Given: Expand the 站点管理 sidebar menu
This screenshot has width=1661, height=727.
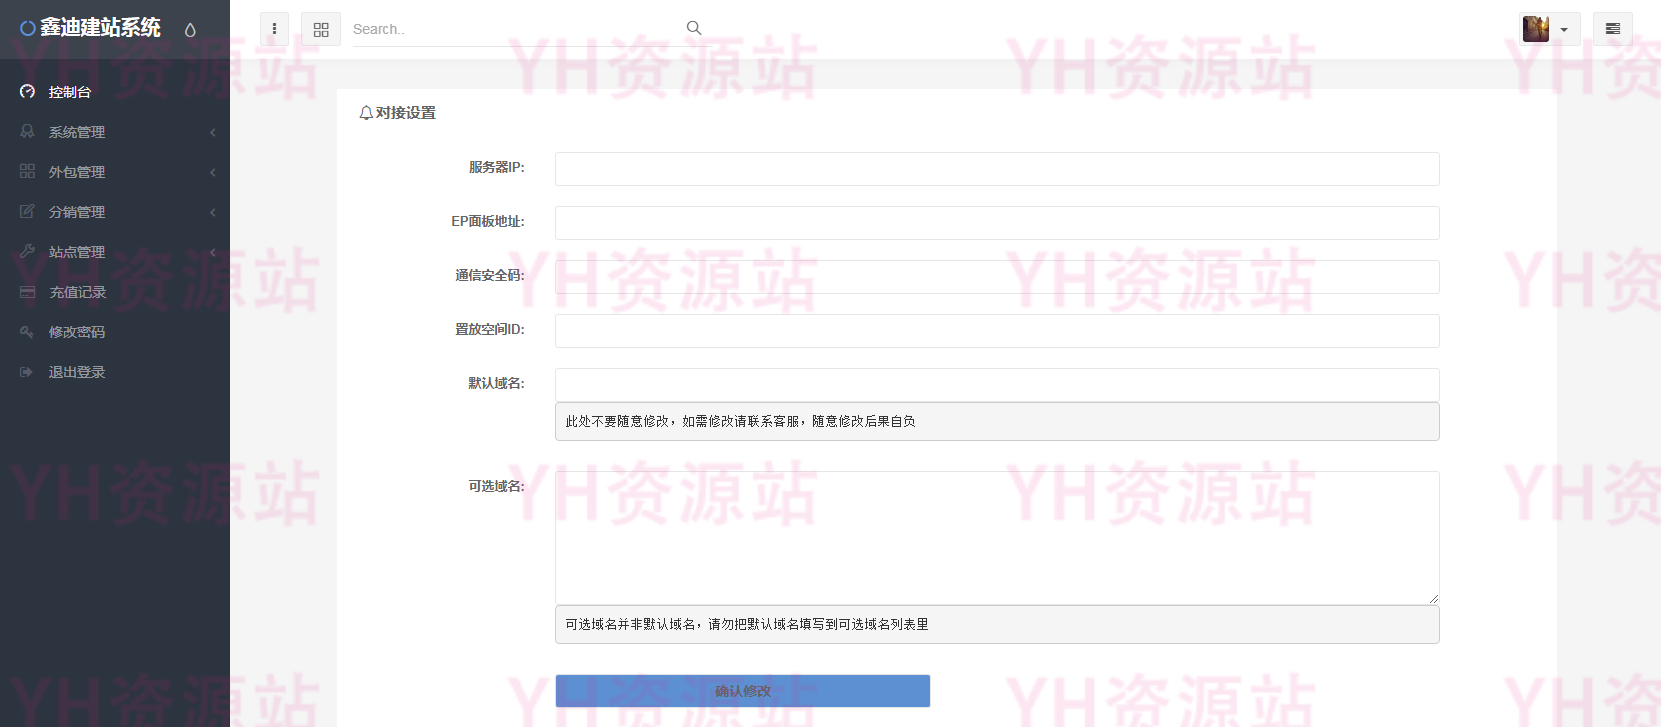Looking at the screenshot, I should click(77, 252).
